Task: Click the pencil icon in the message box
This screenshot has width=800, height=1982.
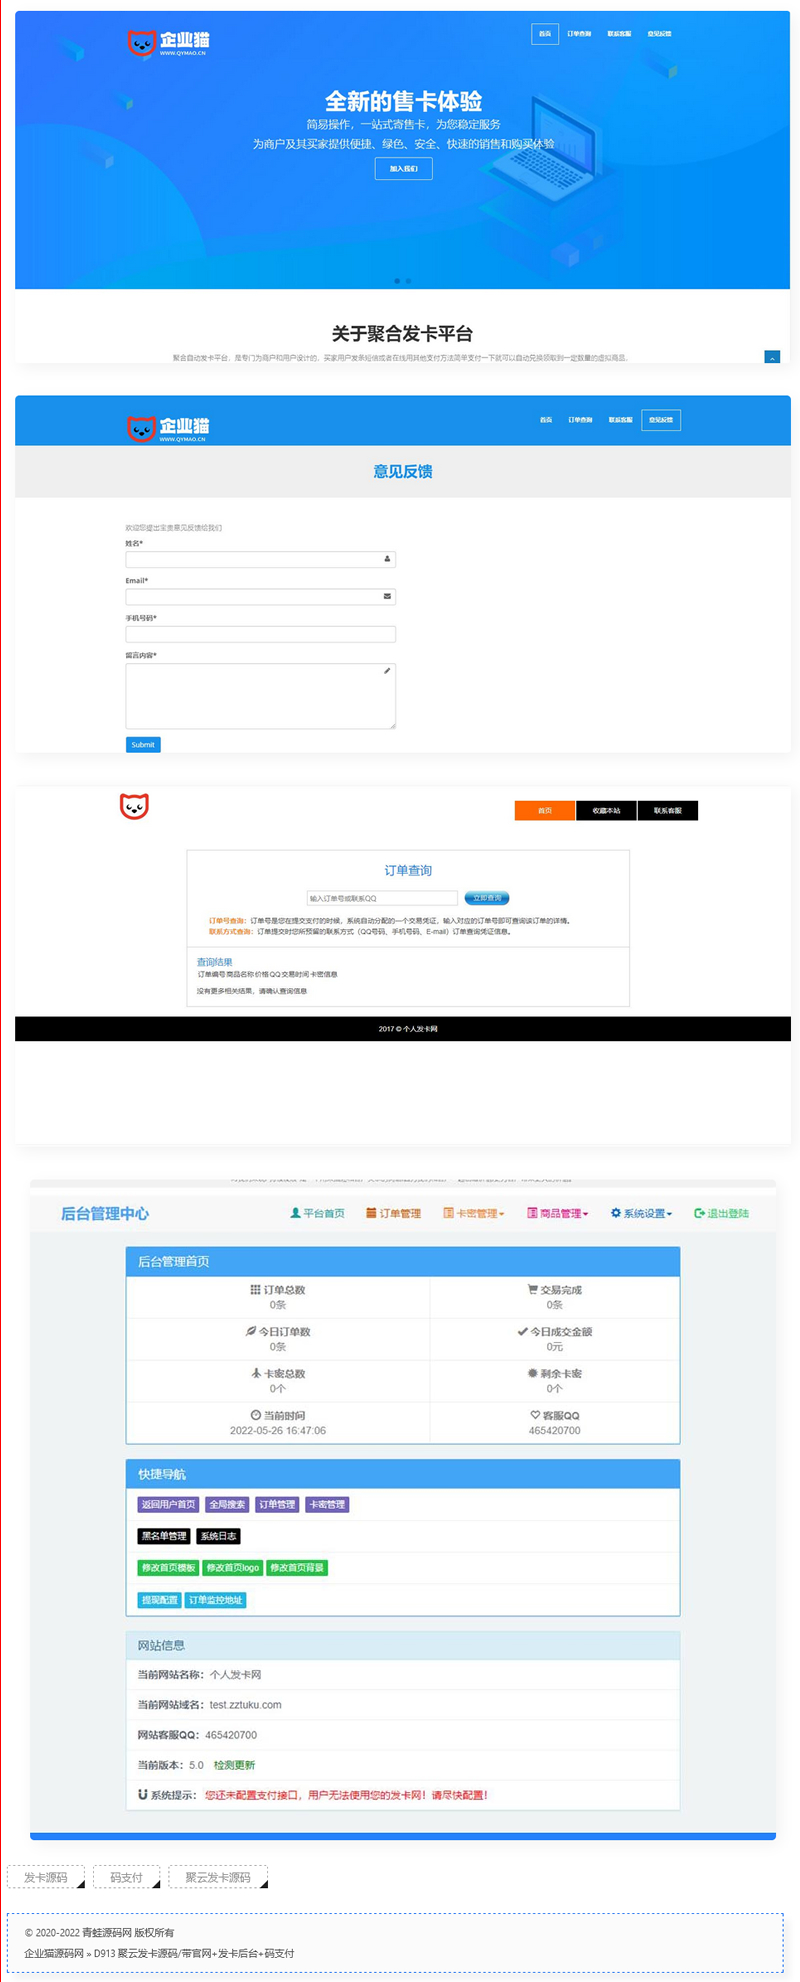Action: pyautogui.click(x=387, y=671)
